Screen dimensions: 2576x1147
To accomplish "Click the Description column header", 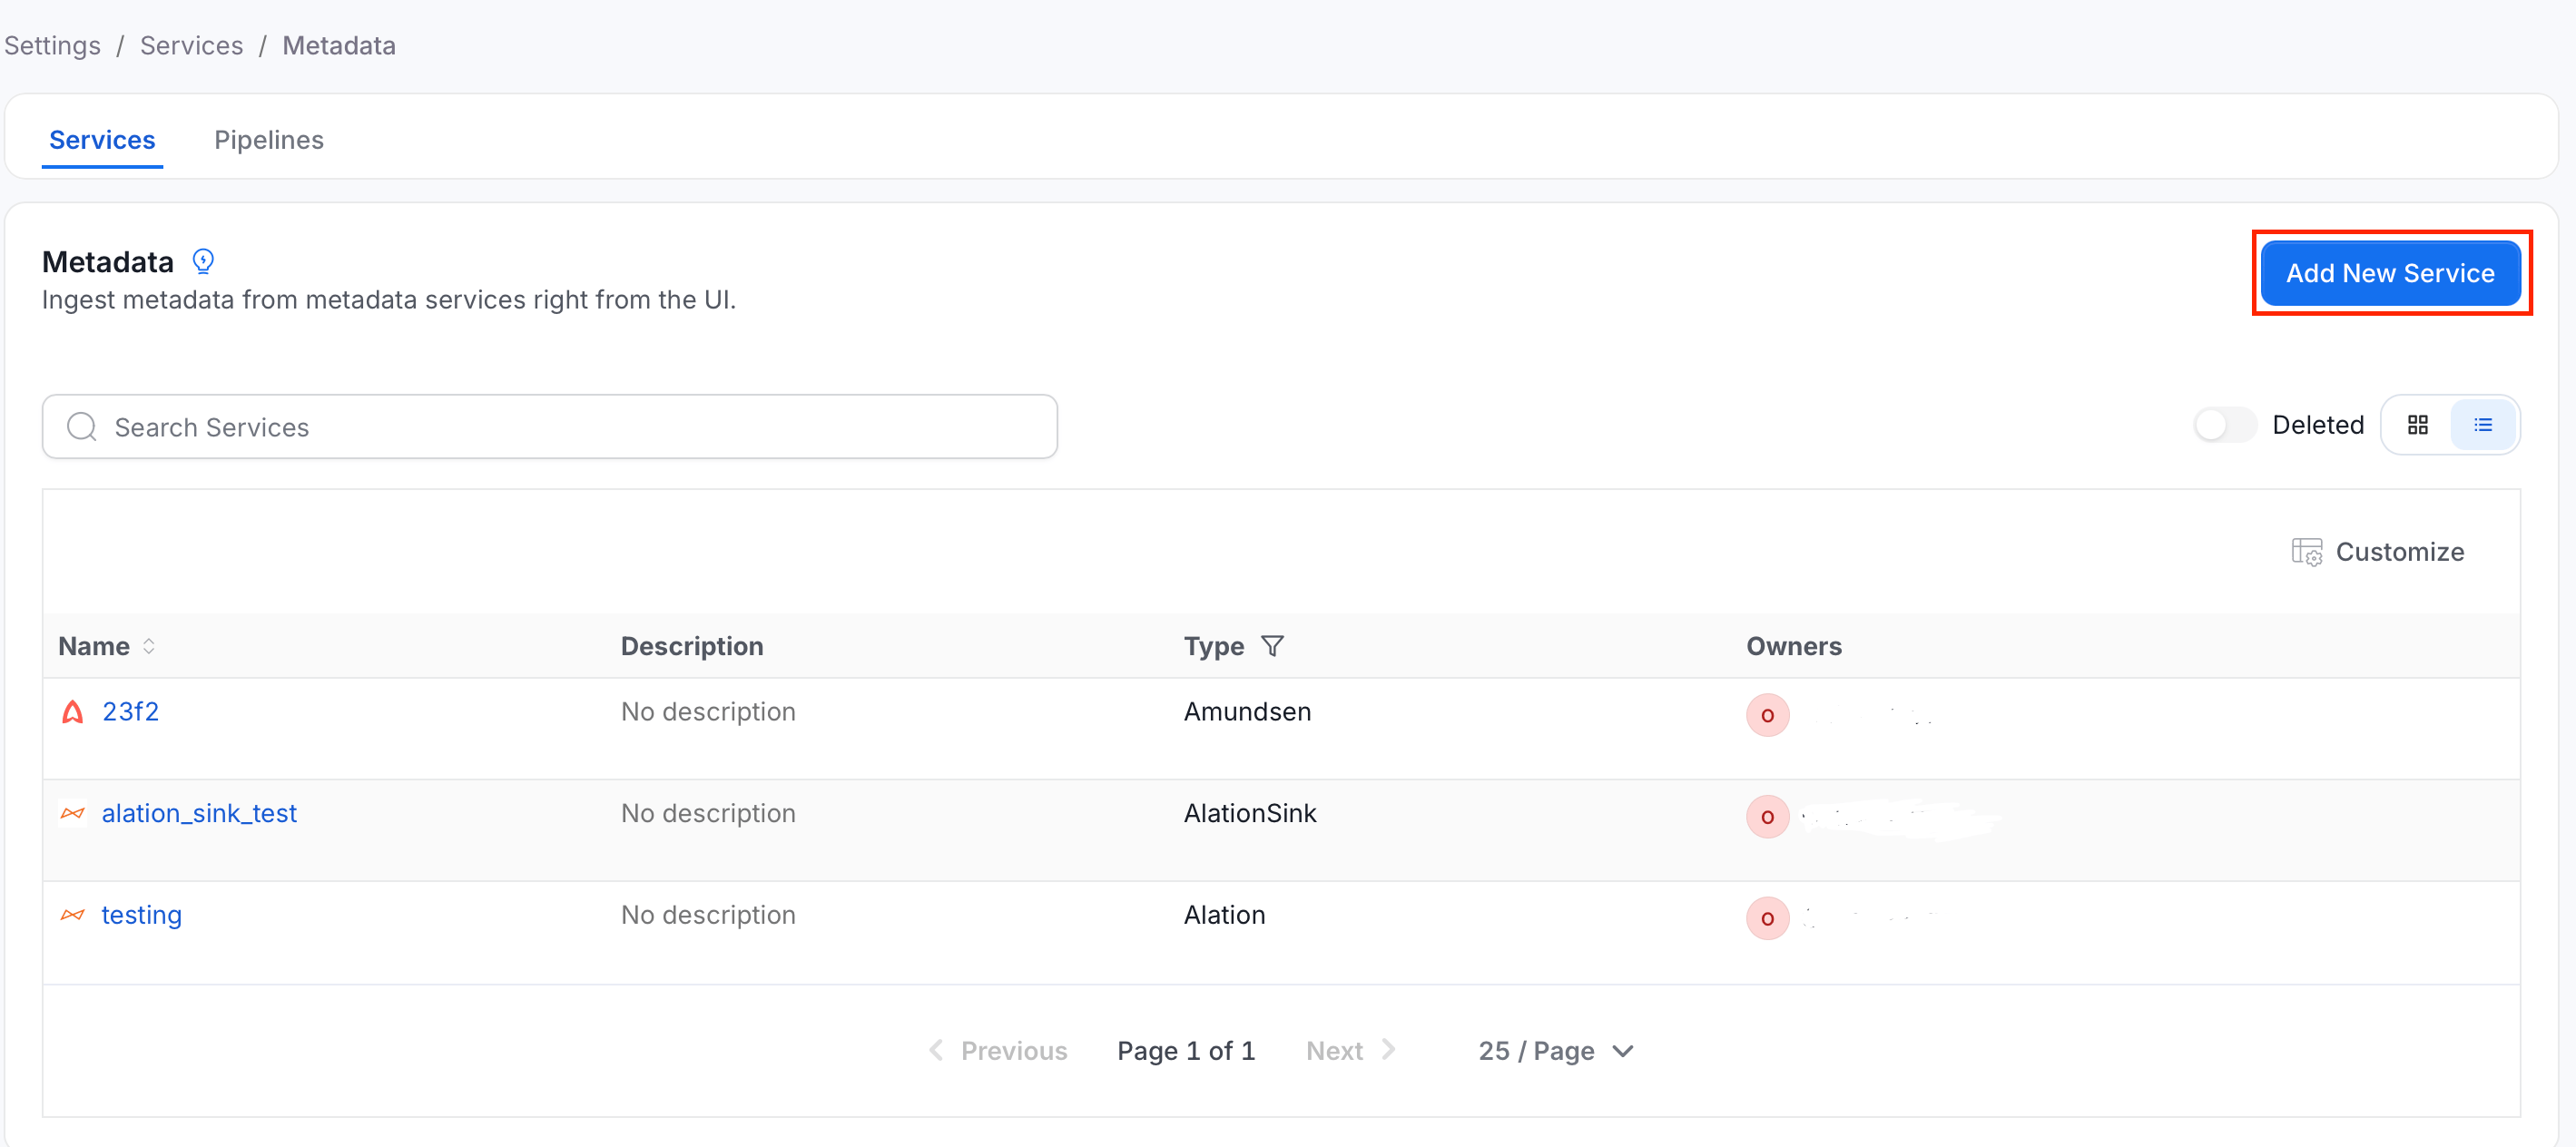I will point(692,646).
